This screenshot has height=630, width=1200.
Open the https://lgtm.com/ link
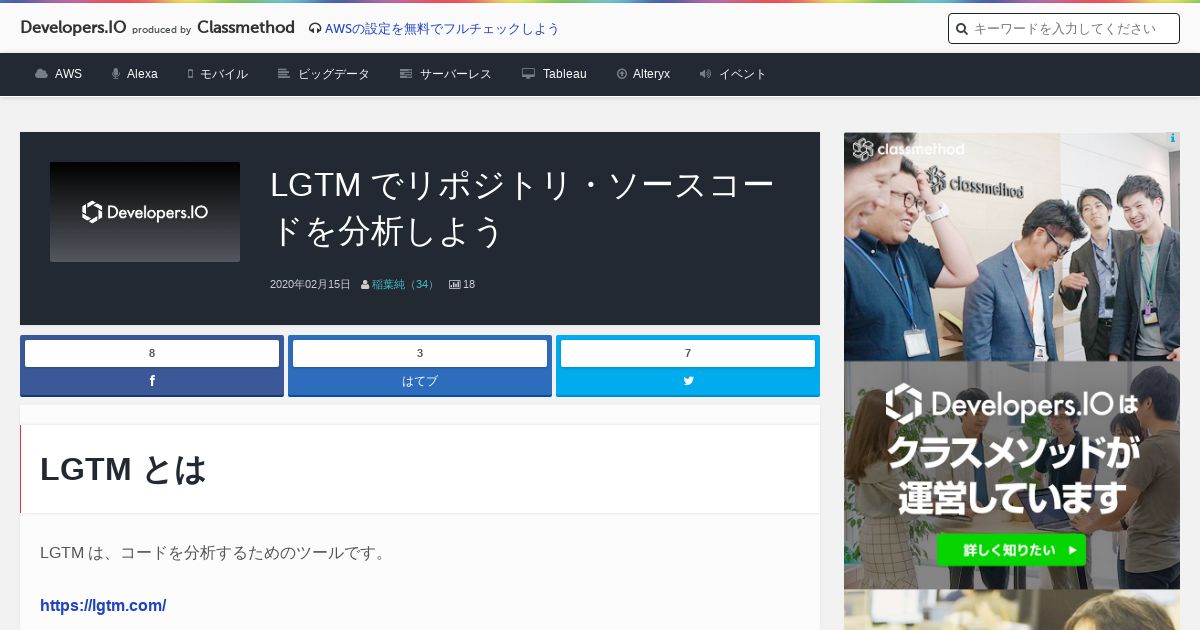point(103,605)
